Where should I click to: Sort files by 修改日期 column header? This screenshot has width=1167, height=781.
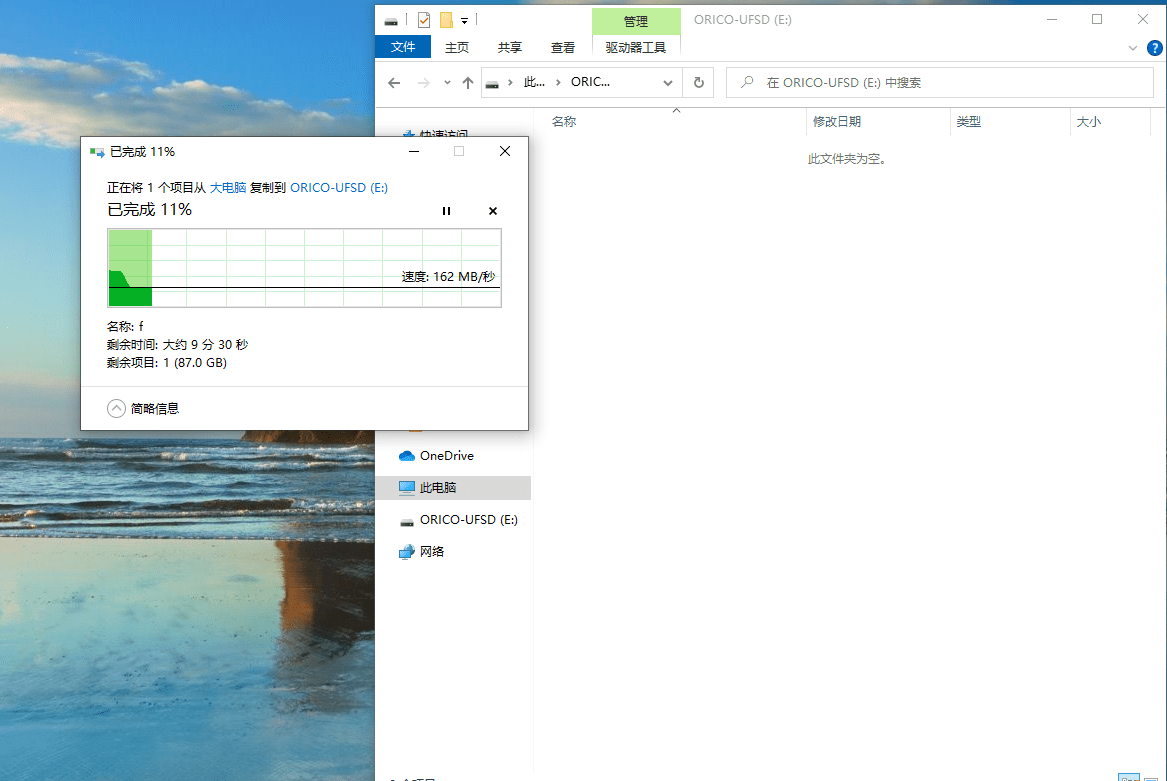point(837,122)
